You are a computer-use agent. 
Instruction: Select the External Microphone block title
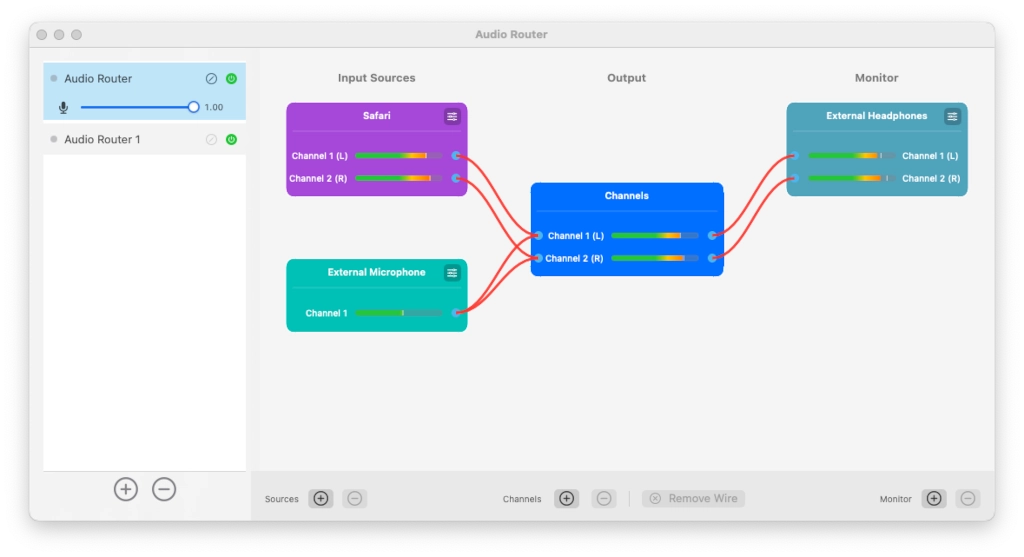pos(376,272)
